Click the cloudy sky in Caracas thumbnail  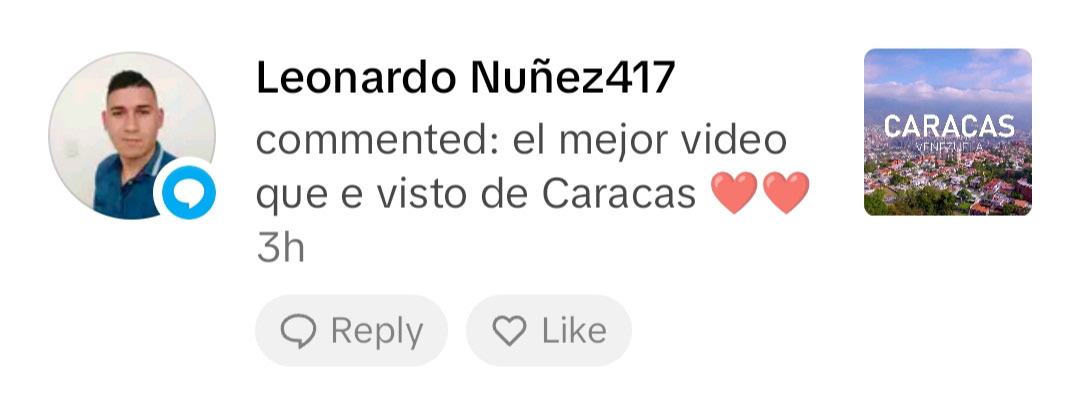coord(948,76)
